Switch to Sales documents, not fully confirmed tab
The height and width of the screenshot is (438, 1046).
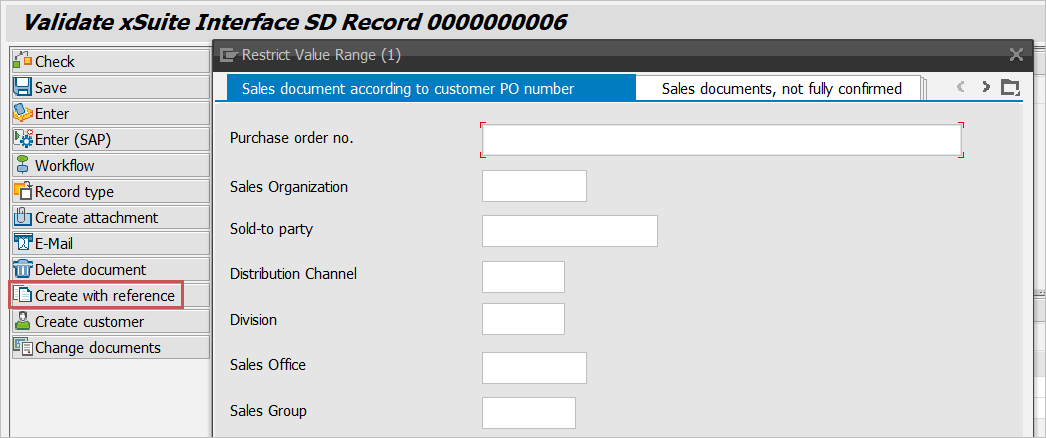pos(781,89)
